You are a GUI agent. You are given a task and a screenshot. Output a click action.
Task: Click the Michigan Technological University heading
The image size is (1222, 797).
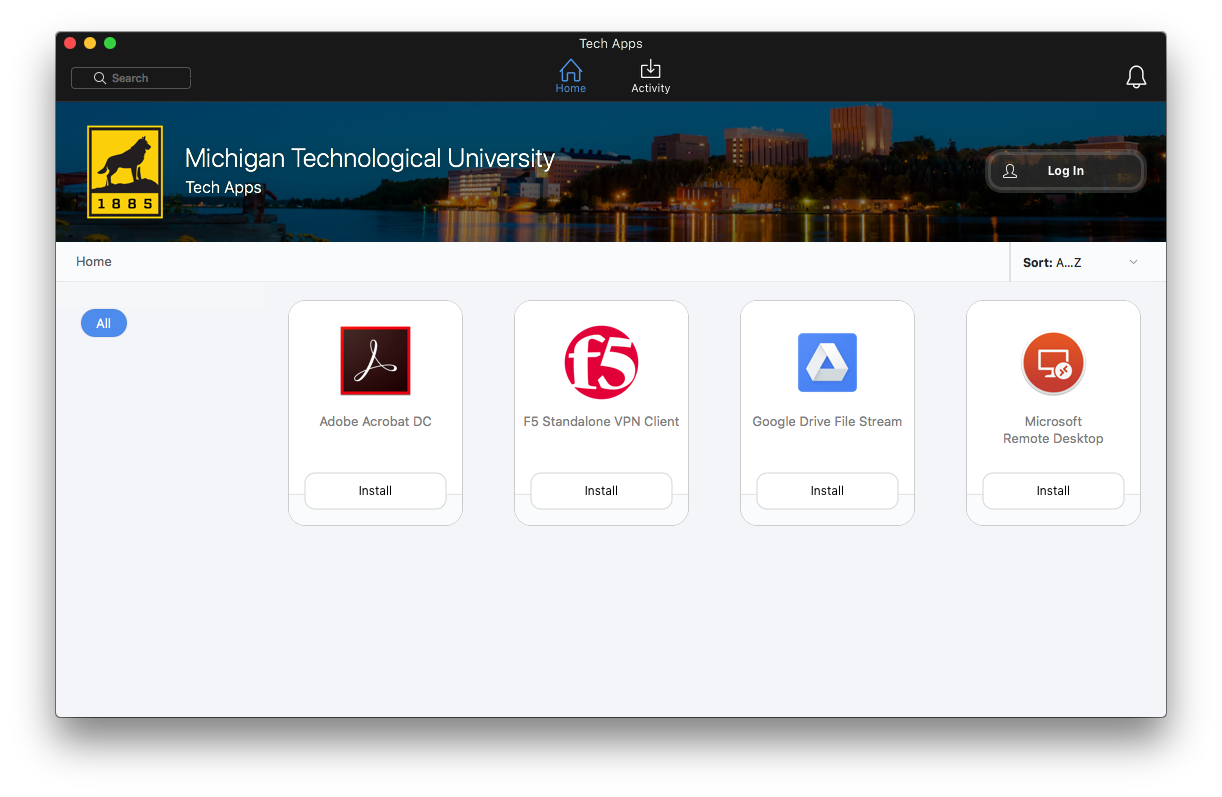coord(370,159)
